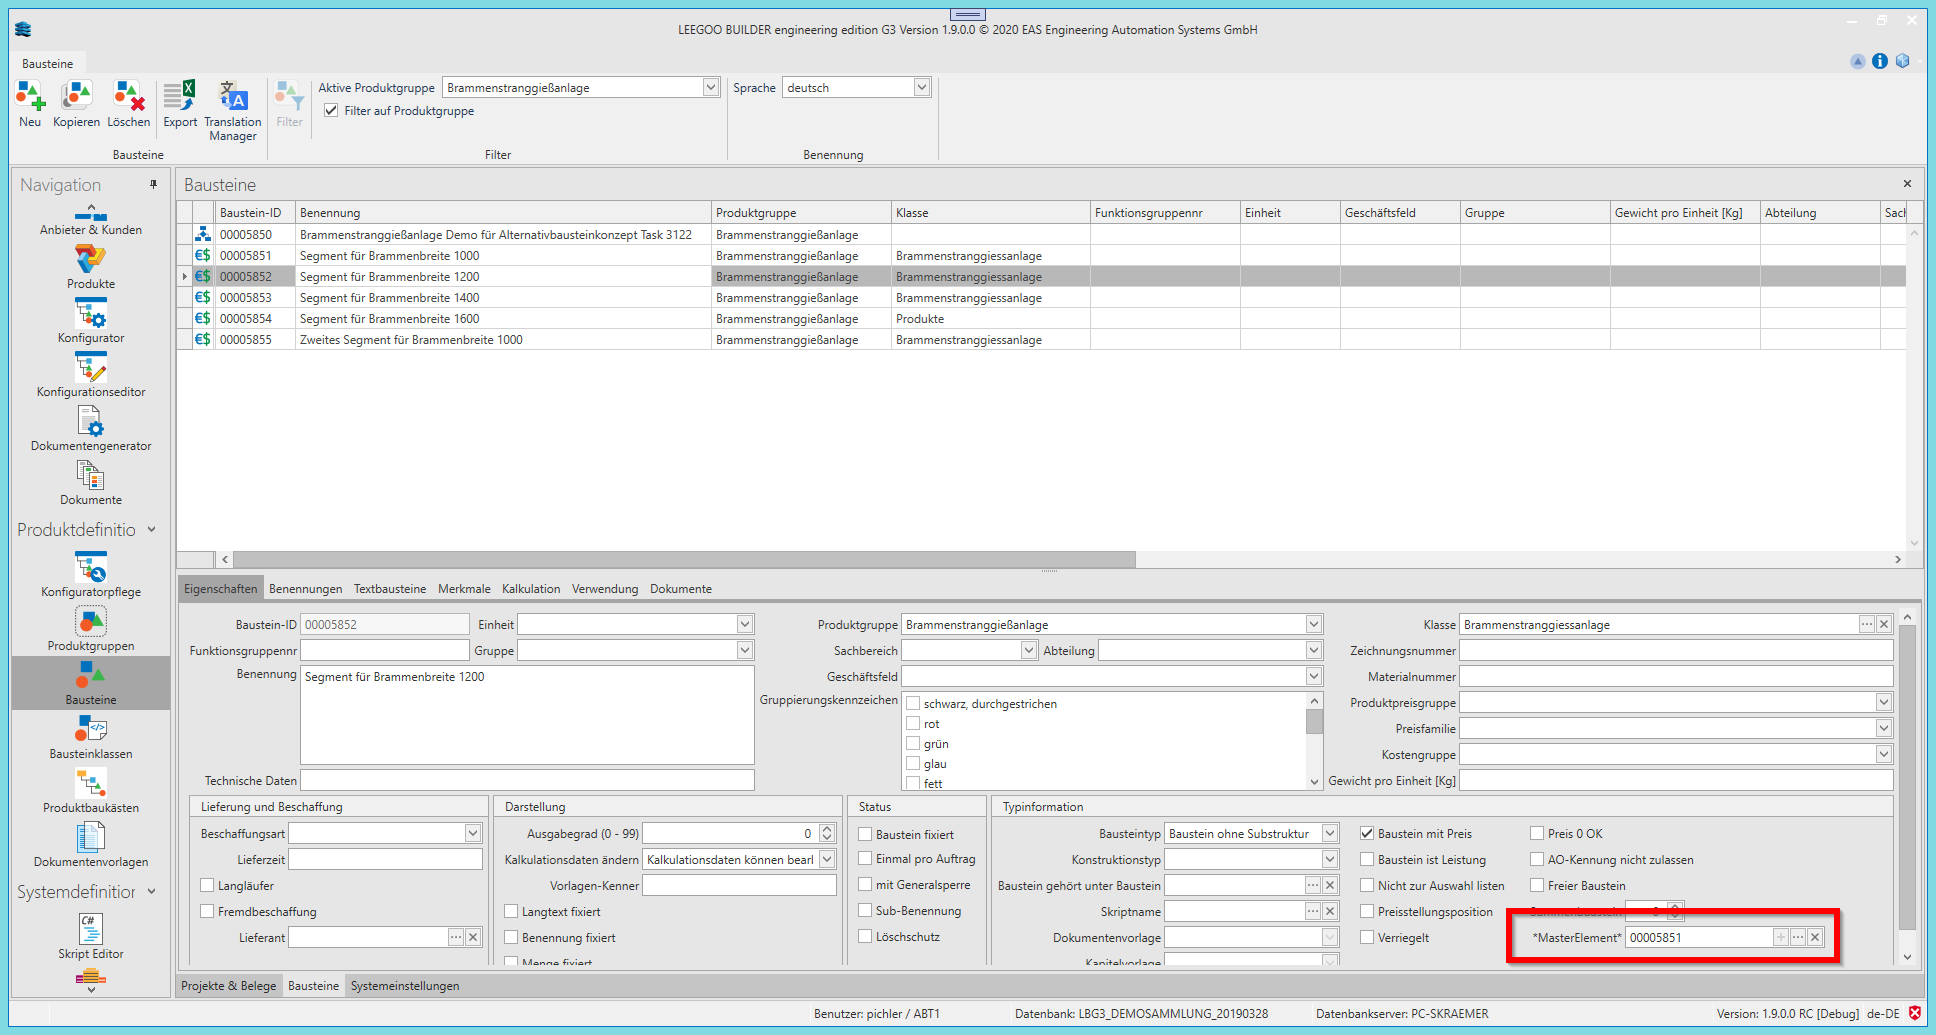
Task: Sort by the Baustein-ID column header
Action: pyautogui.click(x=255, y=212)
